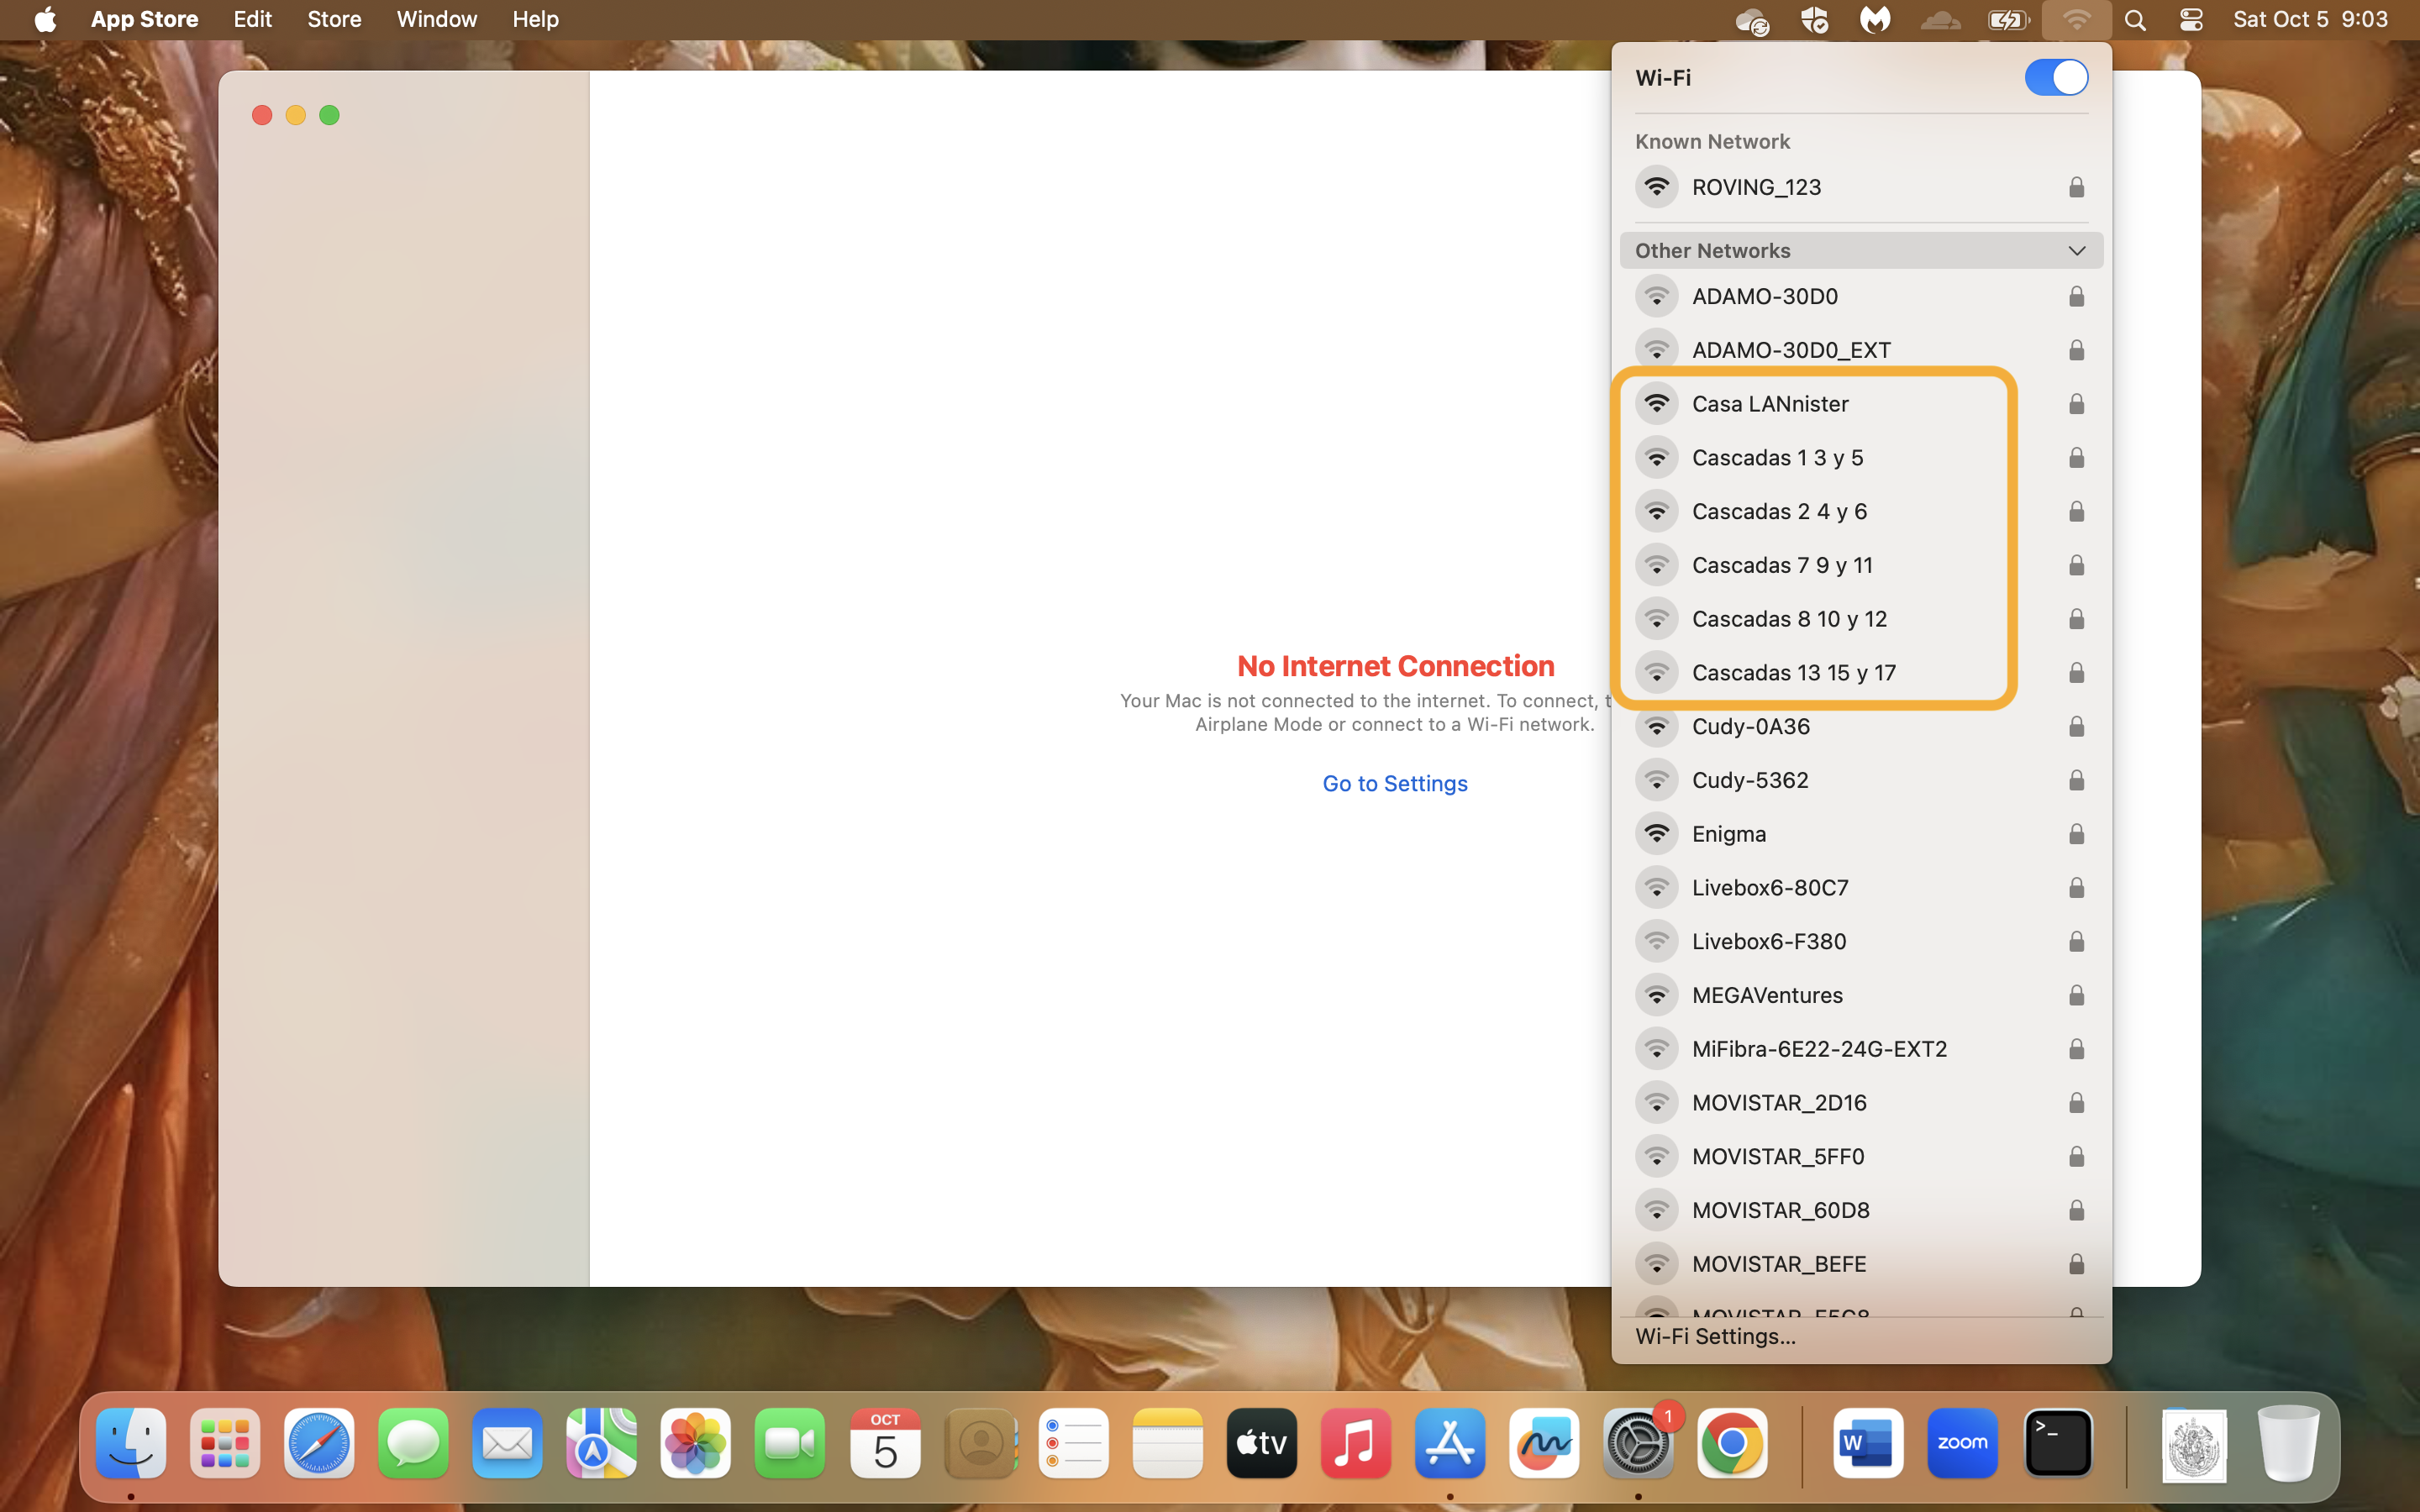Image resolution: width=2420 pixels, height=1512 pixels.
Task: Open Wi-Fi Settings…
Action: [1716, 1336]
